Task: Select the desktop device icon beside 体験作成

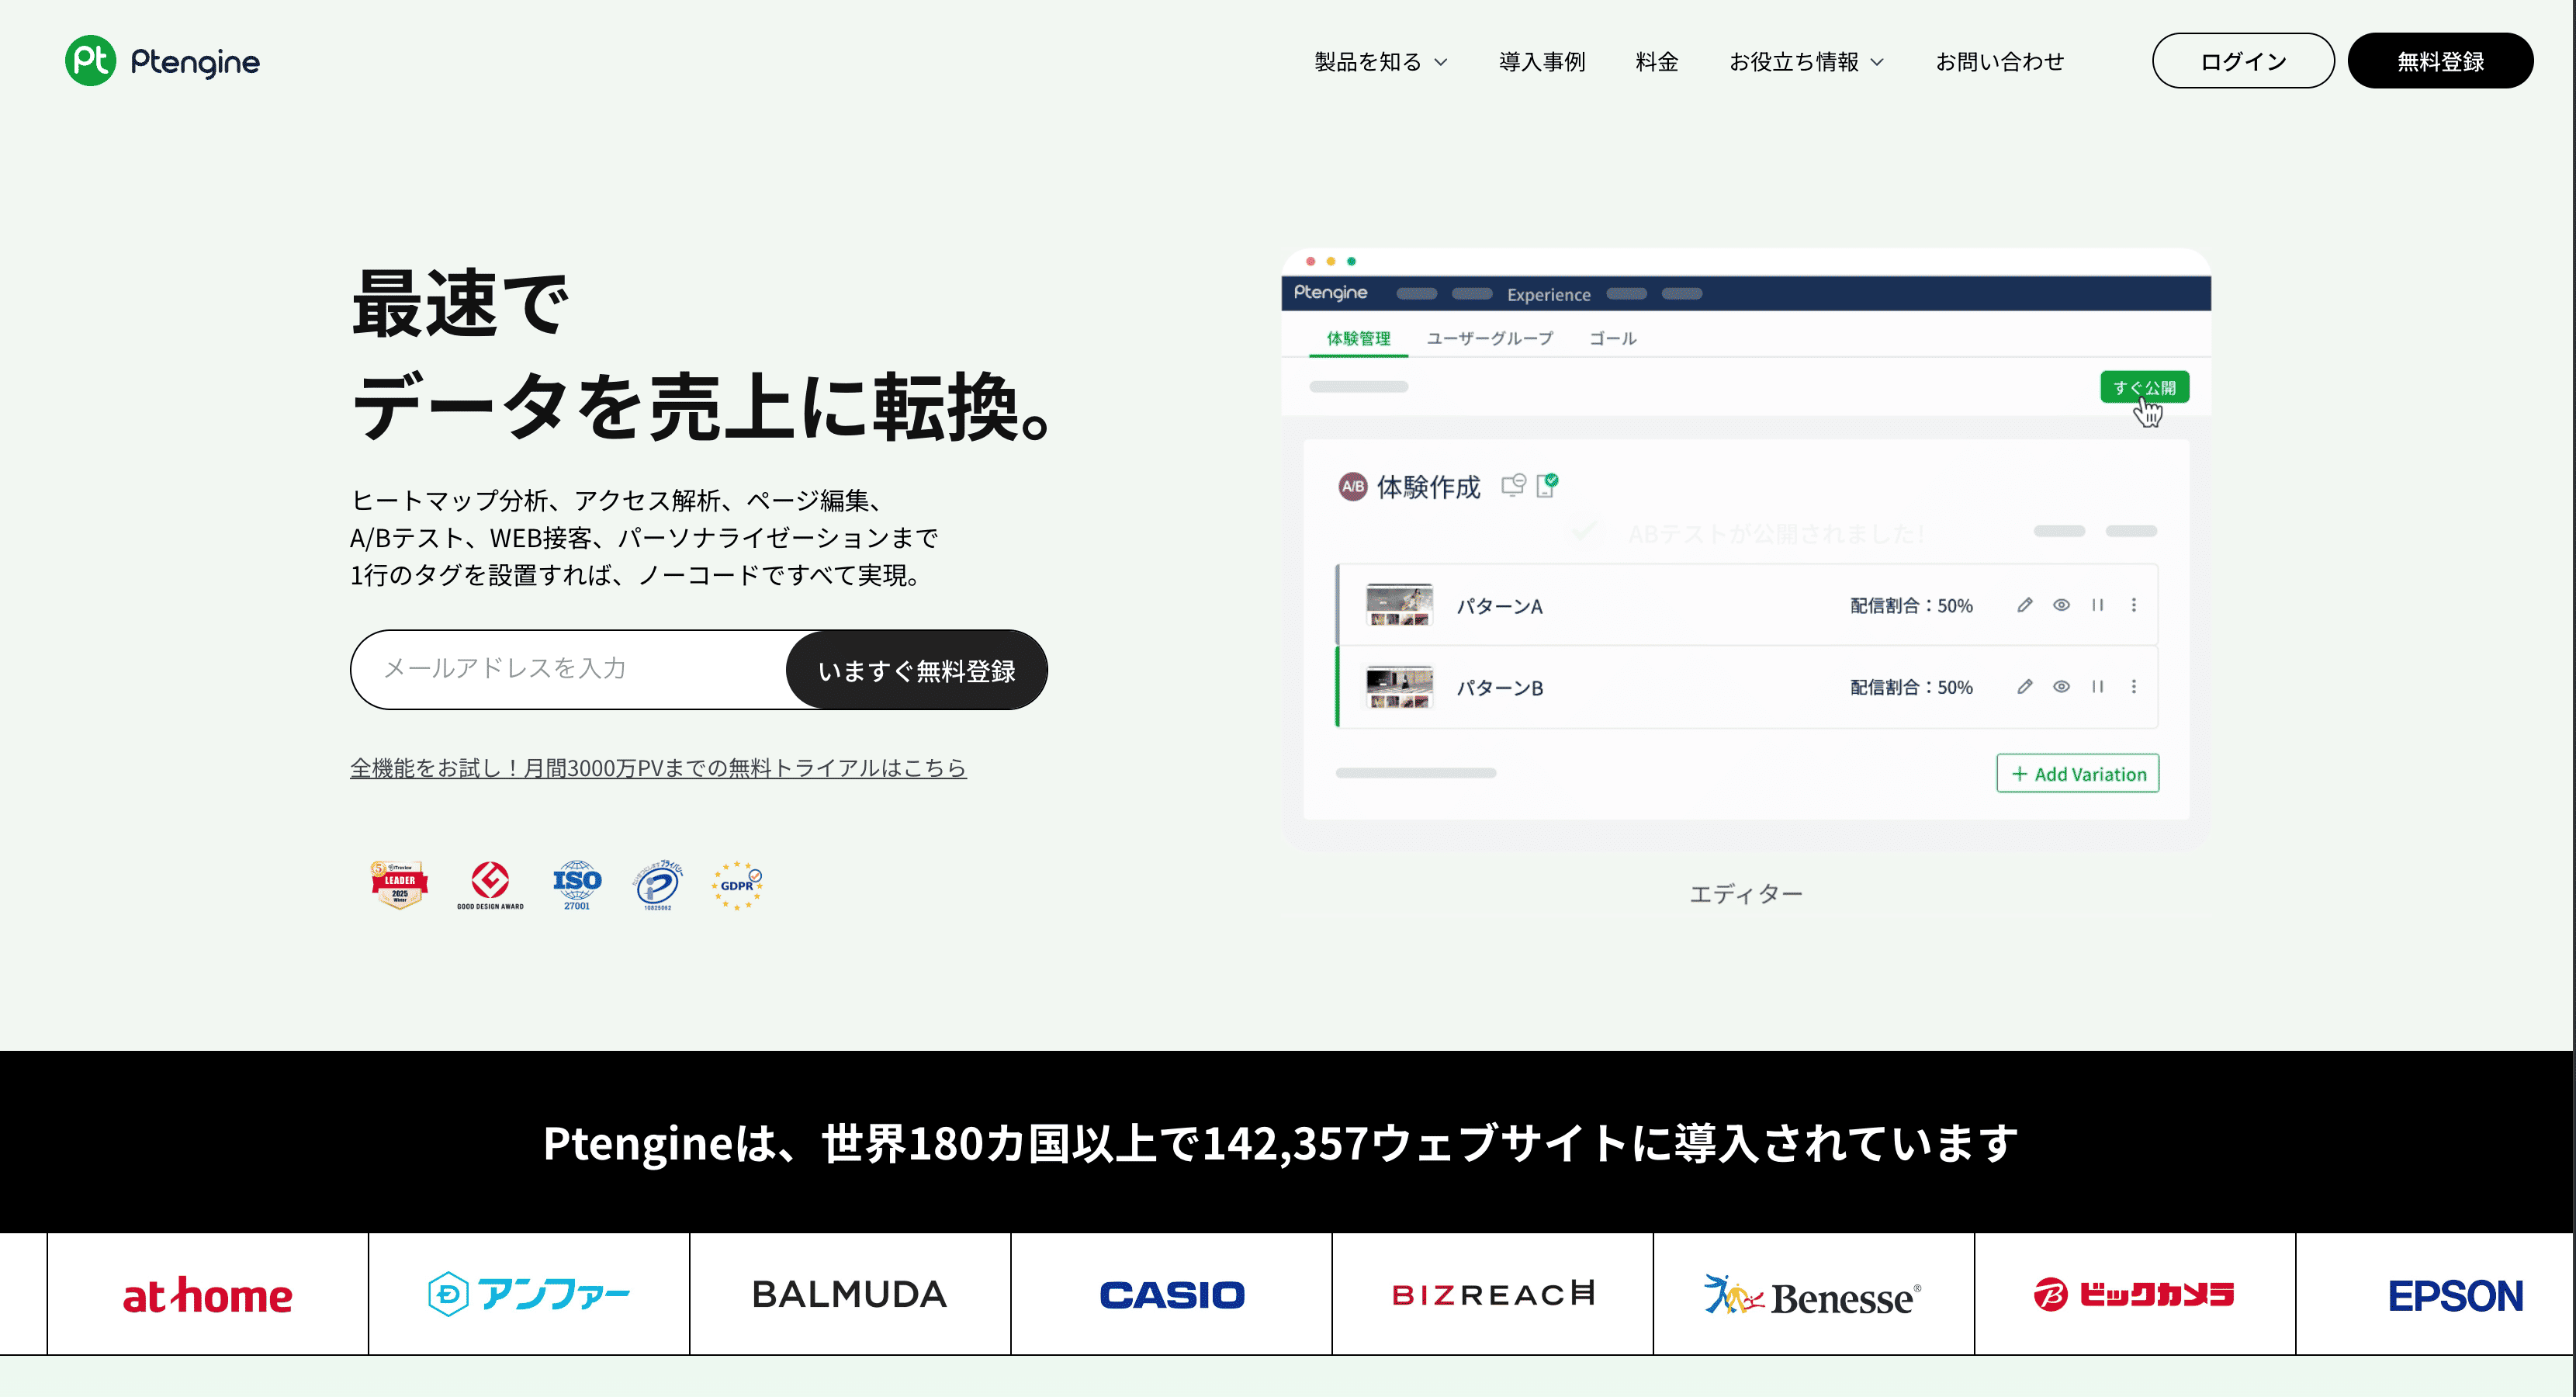Action: click(x=1512, y=487)
